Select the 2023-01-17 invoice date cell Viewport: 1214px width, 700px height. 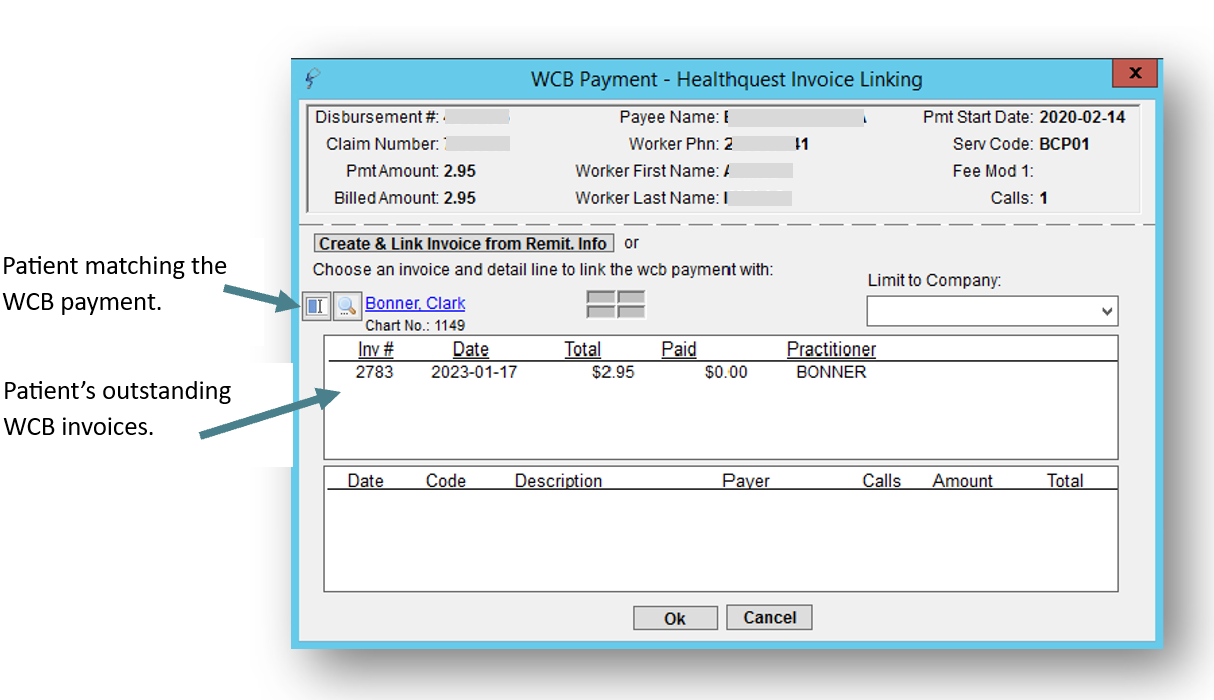pyautogui.click(x=474, y=372)
